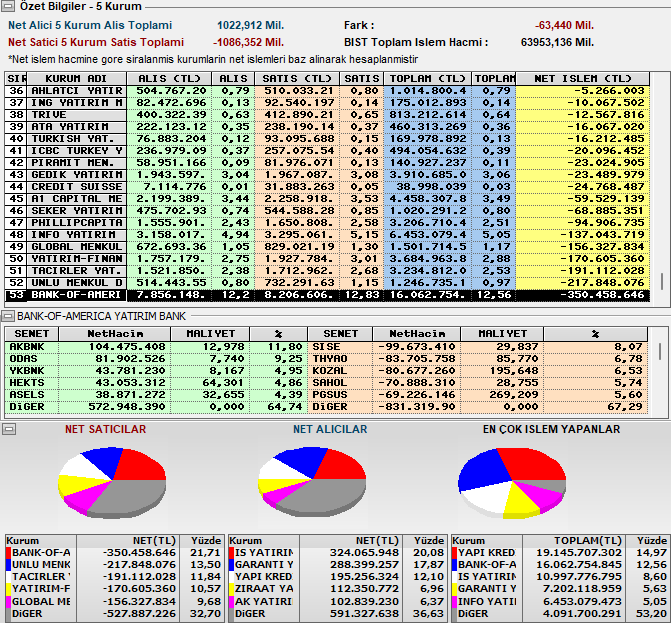Click BIST Toplam Islem Hacmi value
The width and height of the screenshot is (671, 623).
coord(557,42)
